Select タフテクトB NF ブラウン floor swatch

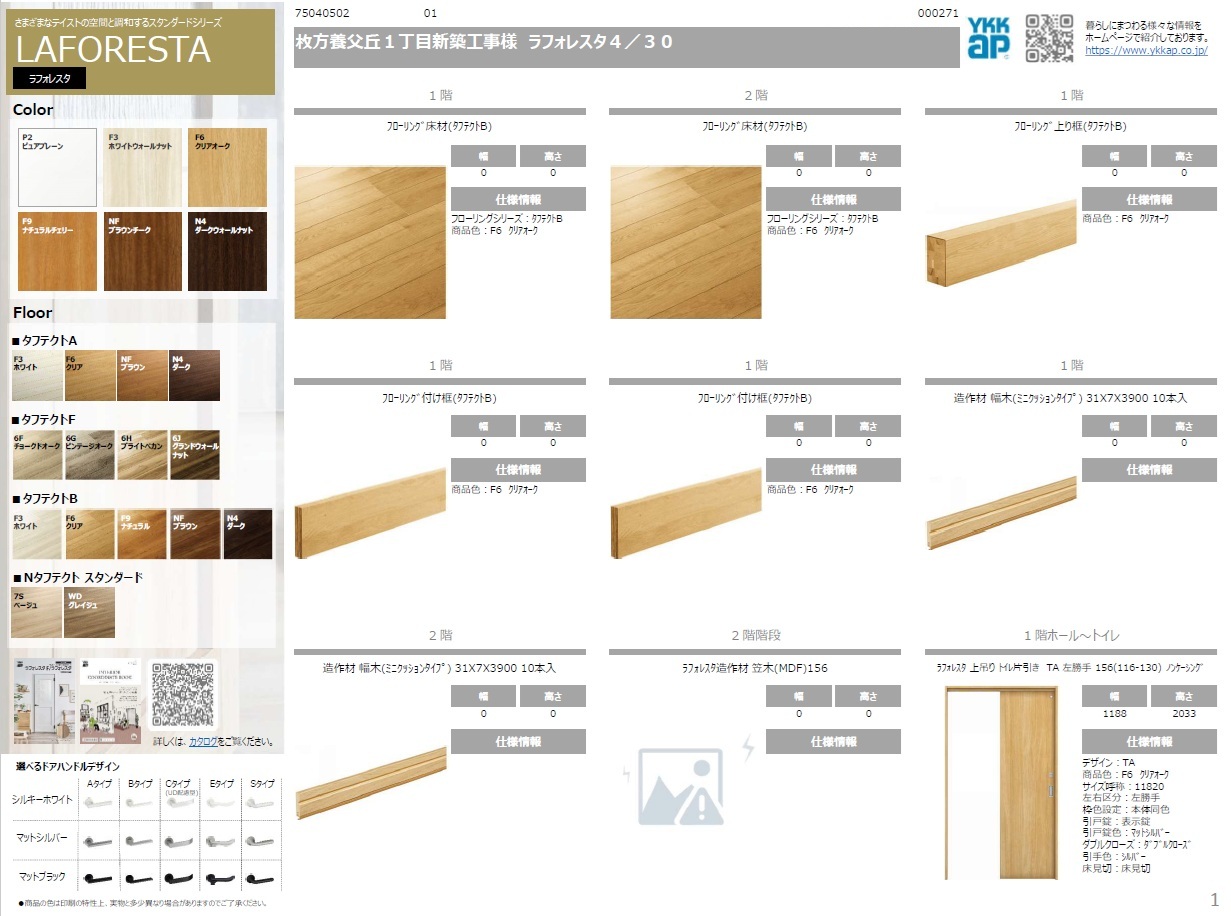tap(195, 534)
